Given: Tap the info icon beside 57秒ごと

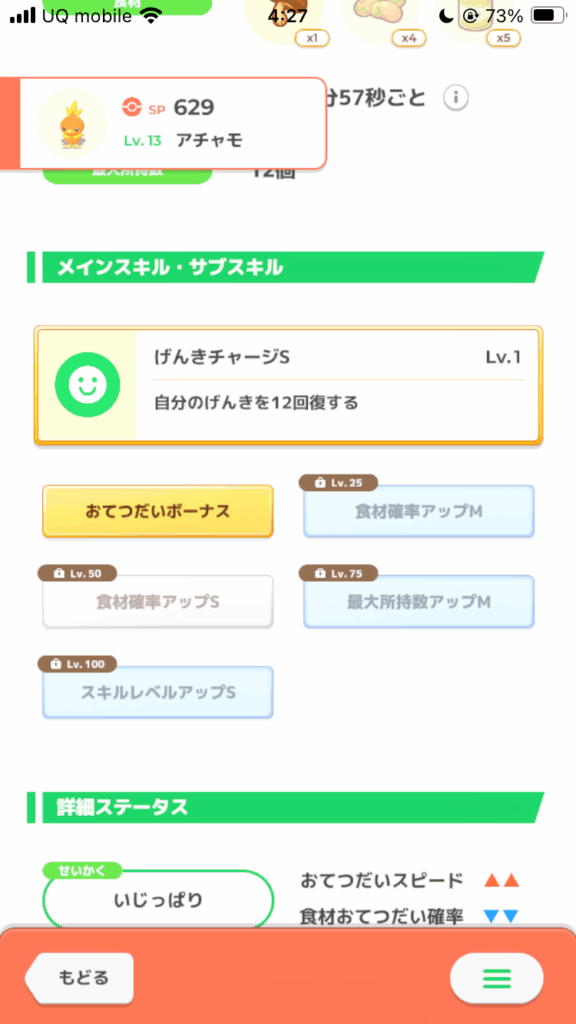Looking at the screenshot, I should pyautogui.click(x=456, y=98).
